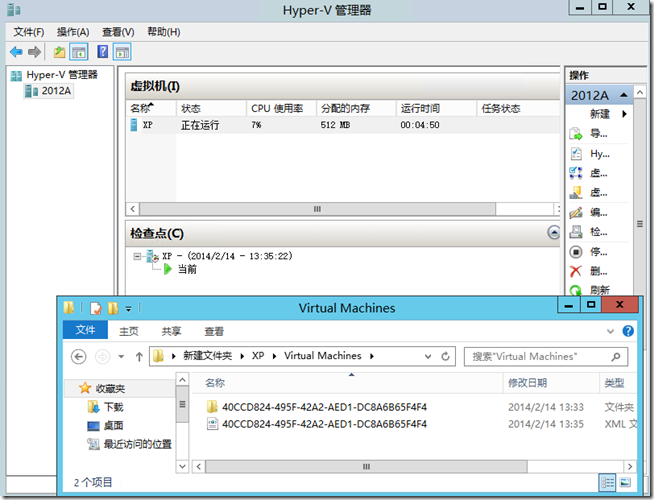Open the 操作(A) menu
This screenshot has width=654, height=500.
click(73, 32)
